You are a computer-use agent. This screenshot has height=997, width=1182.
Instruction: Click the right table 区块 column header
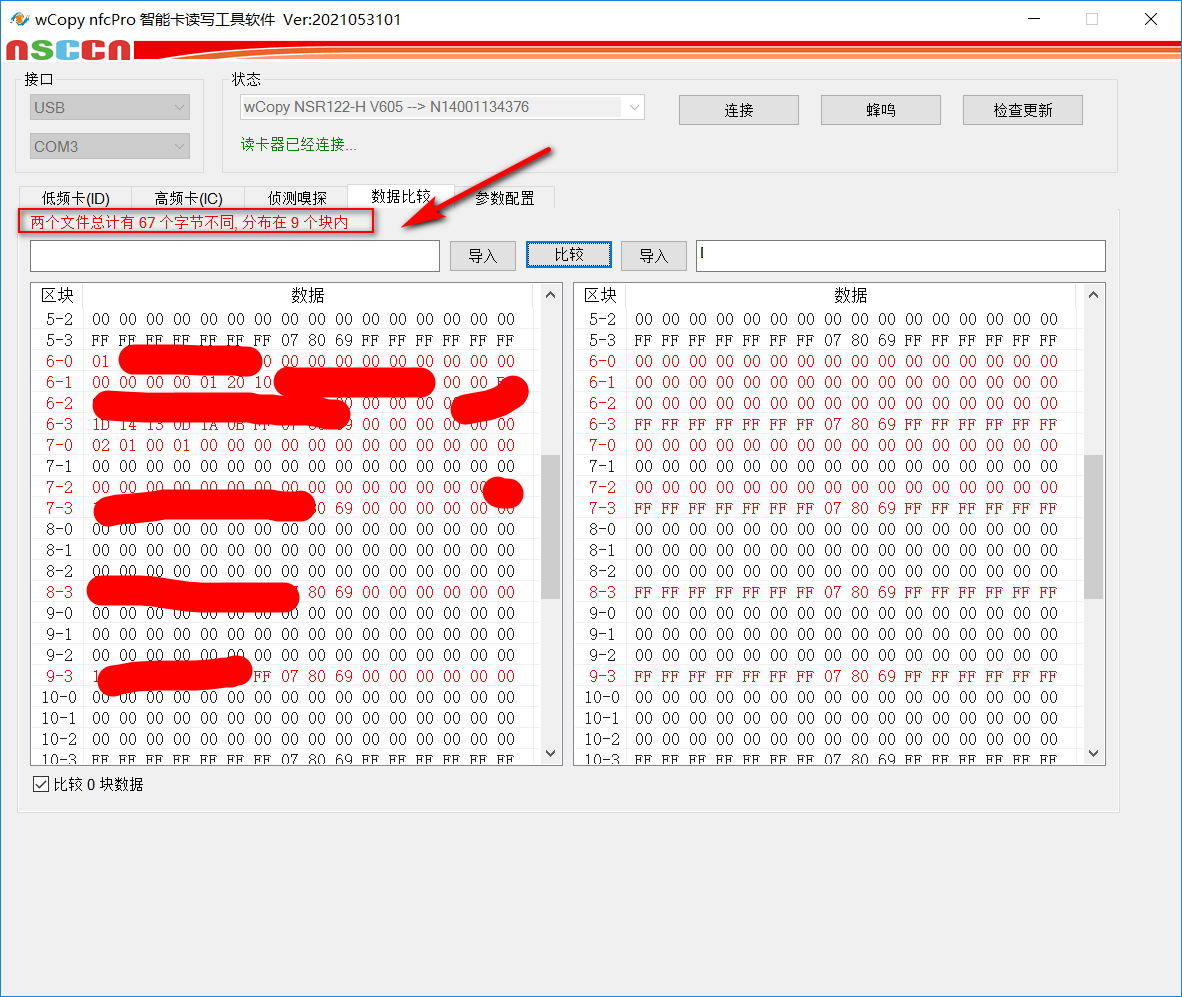[600, 295]
